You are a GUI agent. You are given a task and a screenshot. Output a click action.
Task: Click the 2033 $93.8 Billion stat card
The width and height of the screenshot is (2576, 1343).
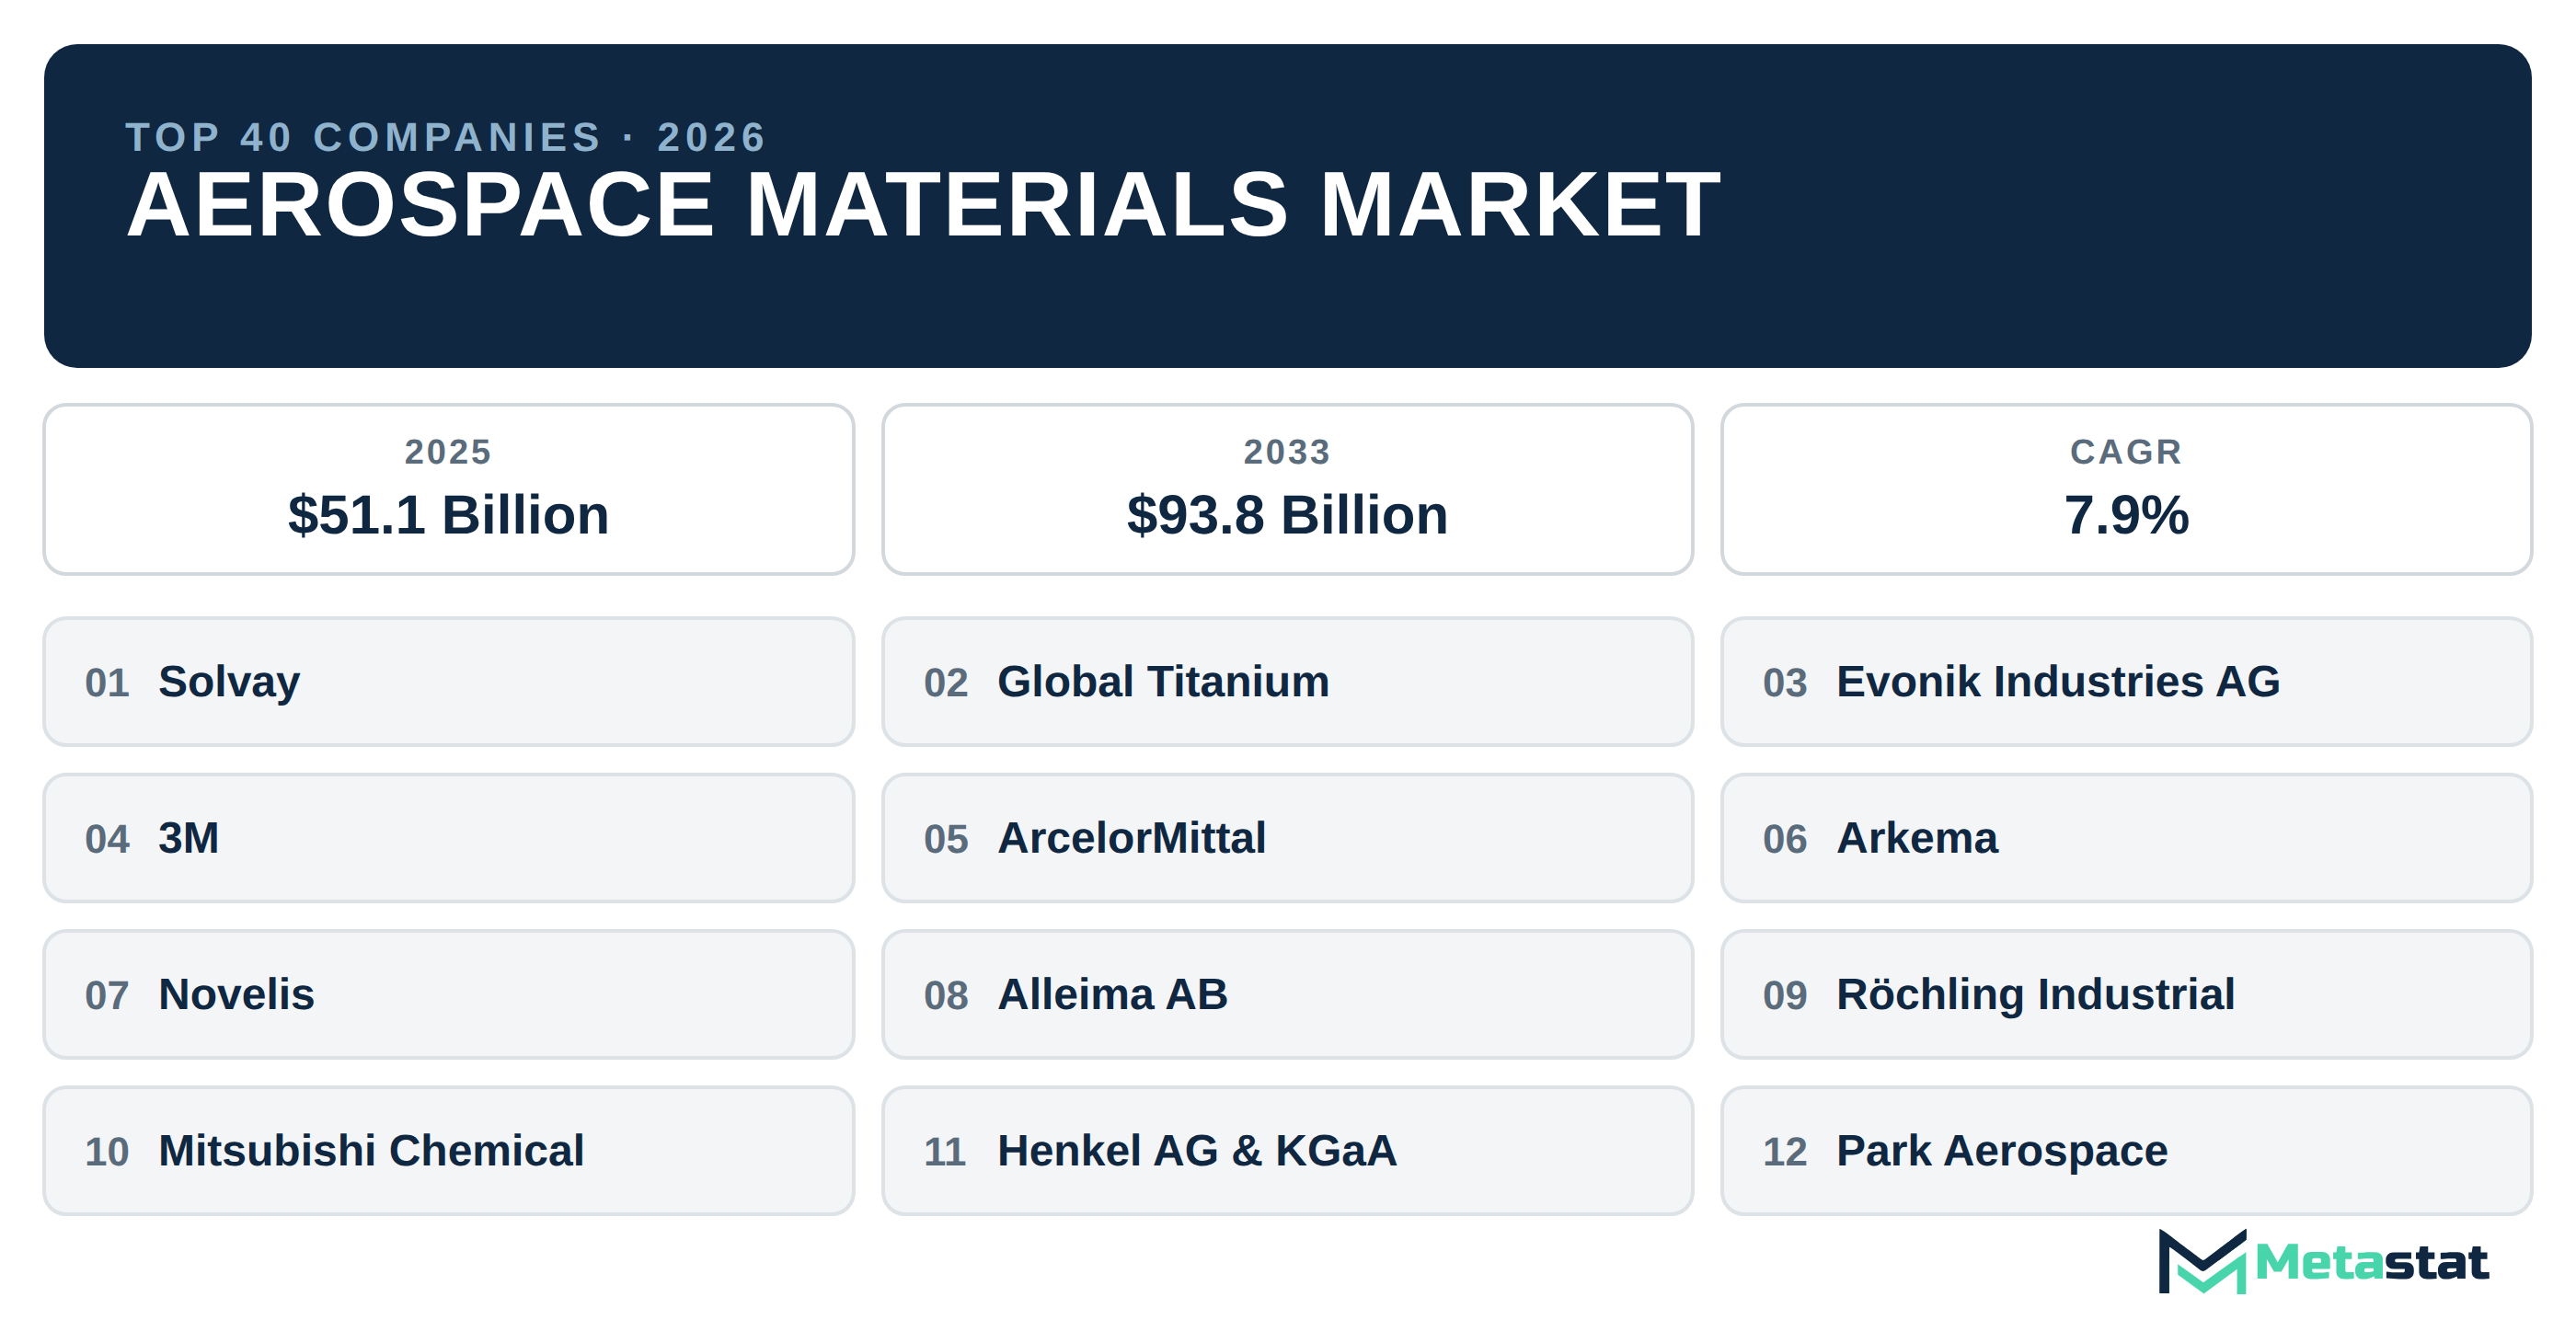1287,489
